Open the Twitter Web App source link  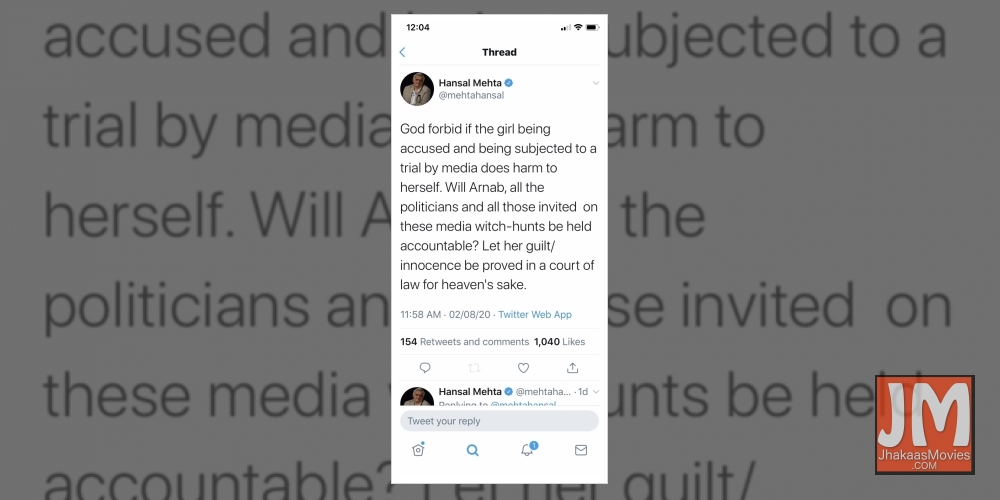point(534,314)
